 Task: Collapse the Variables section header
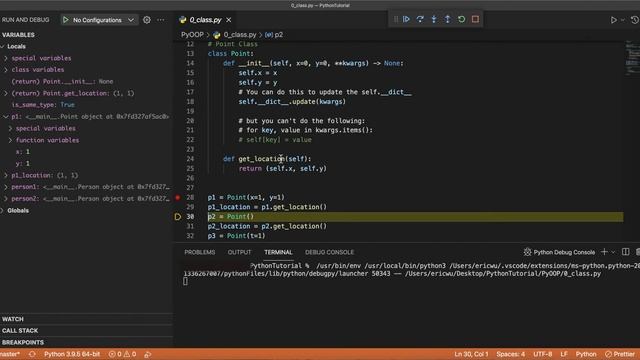(87, 35)
